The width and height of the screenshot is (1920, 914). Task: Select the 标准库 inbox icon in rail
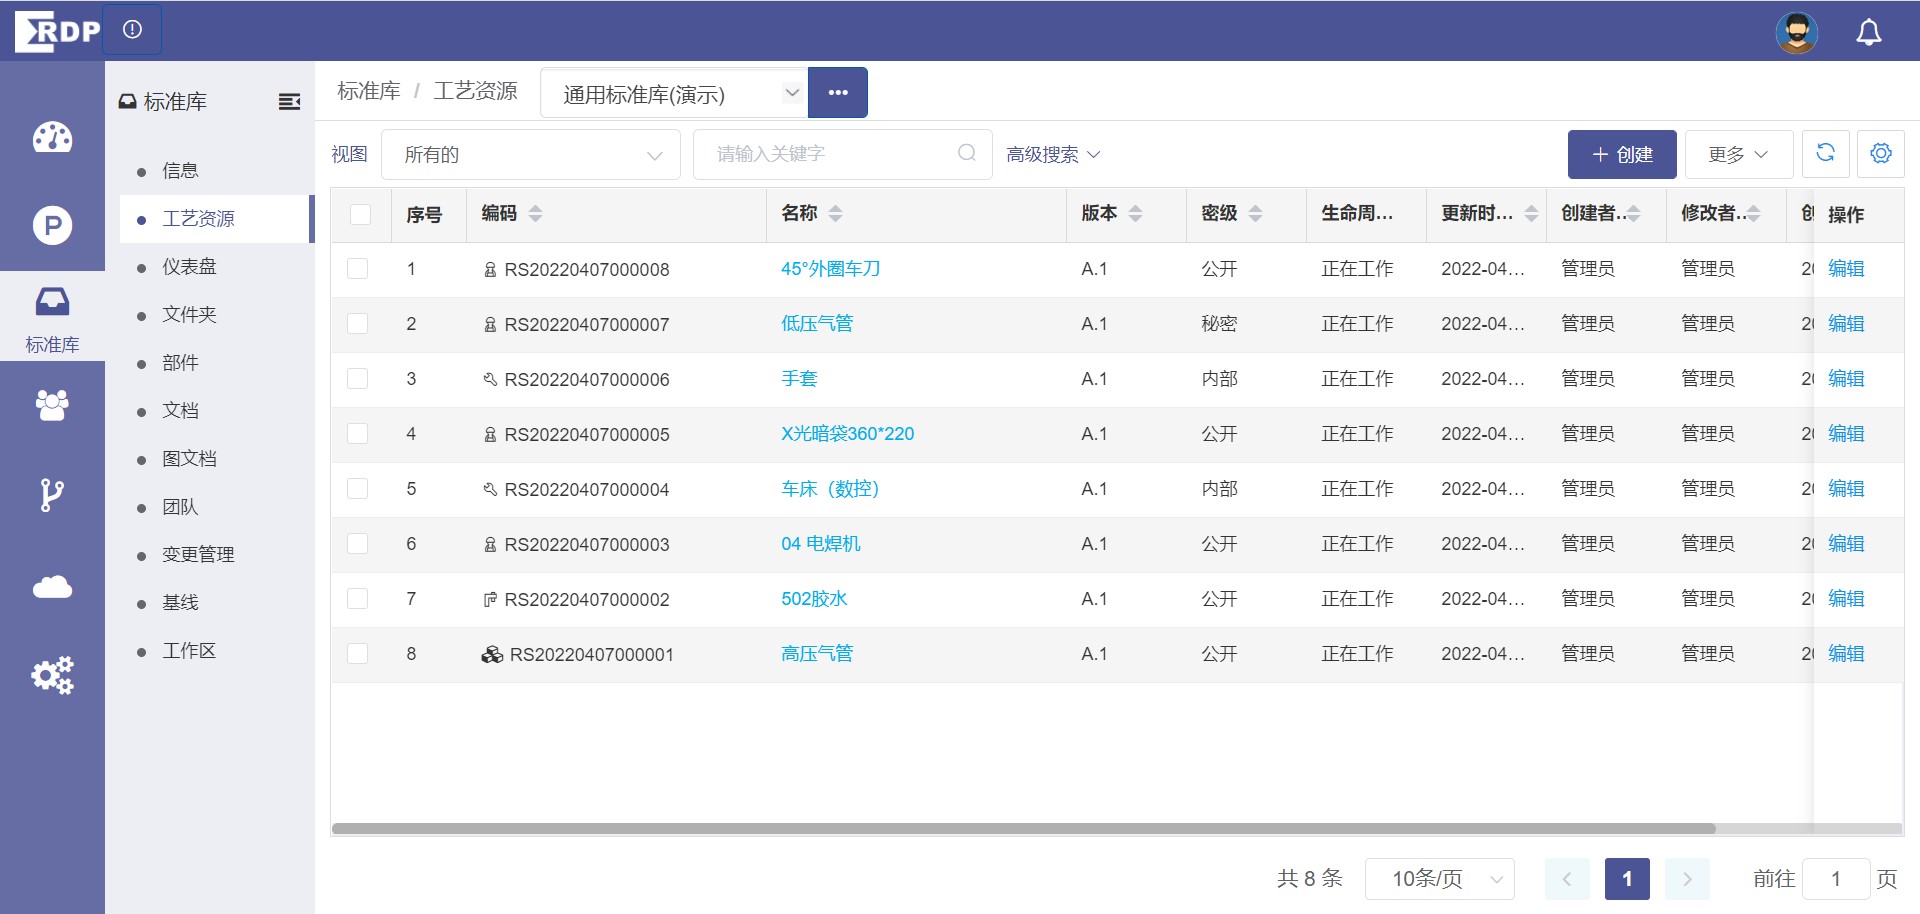(52, 300)
